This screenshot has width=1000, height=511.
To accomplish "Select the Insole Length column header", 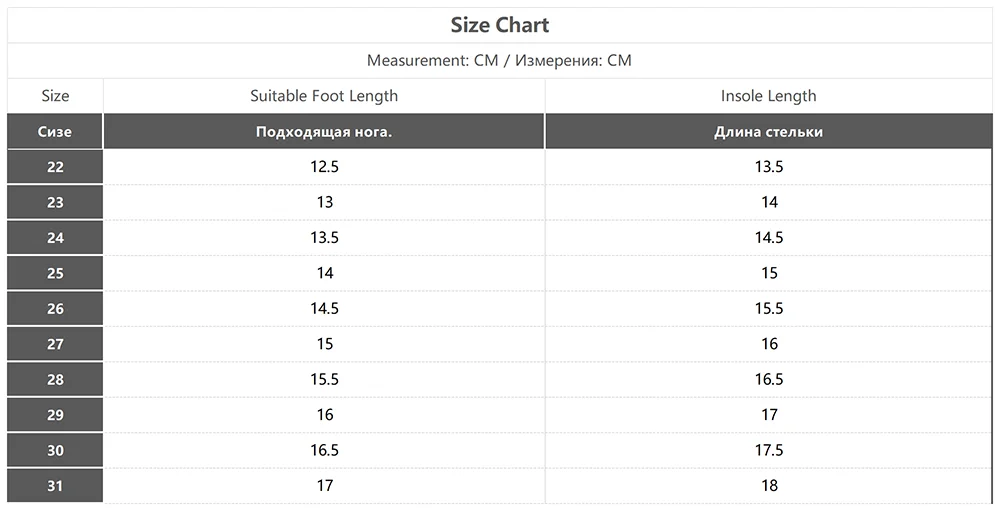I will click(x=768, y=96).
